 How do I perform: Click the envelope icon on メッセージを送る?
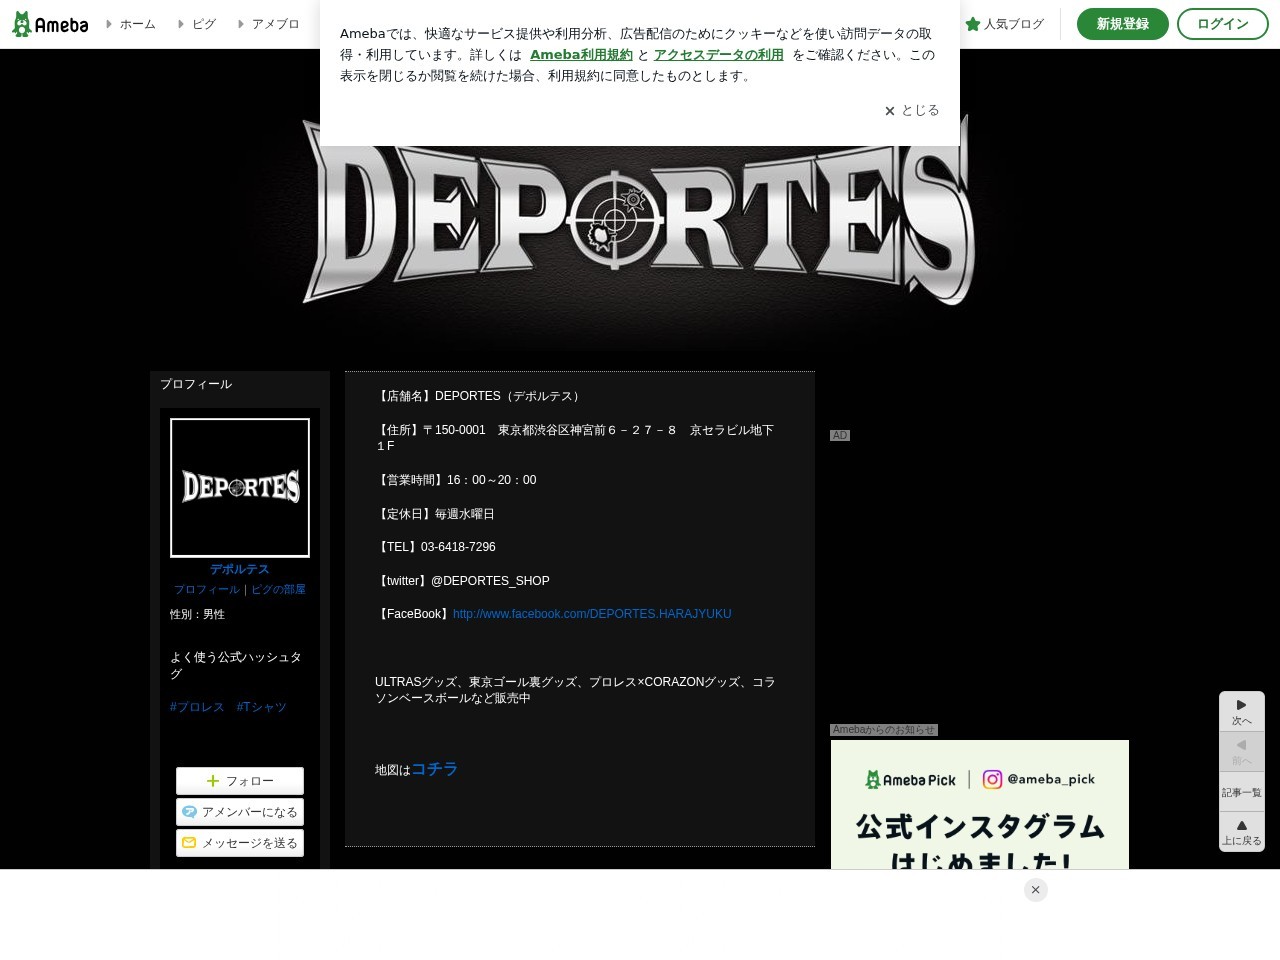point(189,843)
